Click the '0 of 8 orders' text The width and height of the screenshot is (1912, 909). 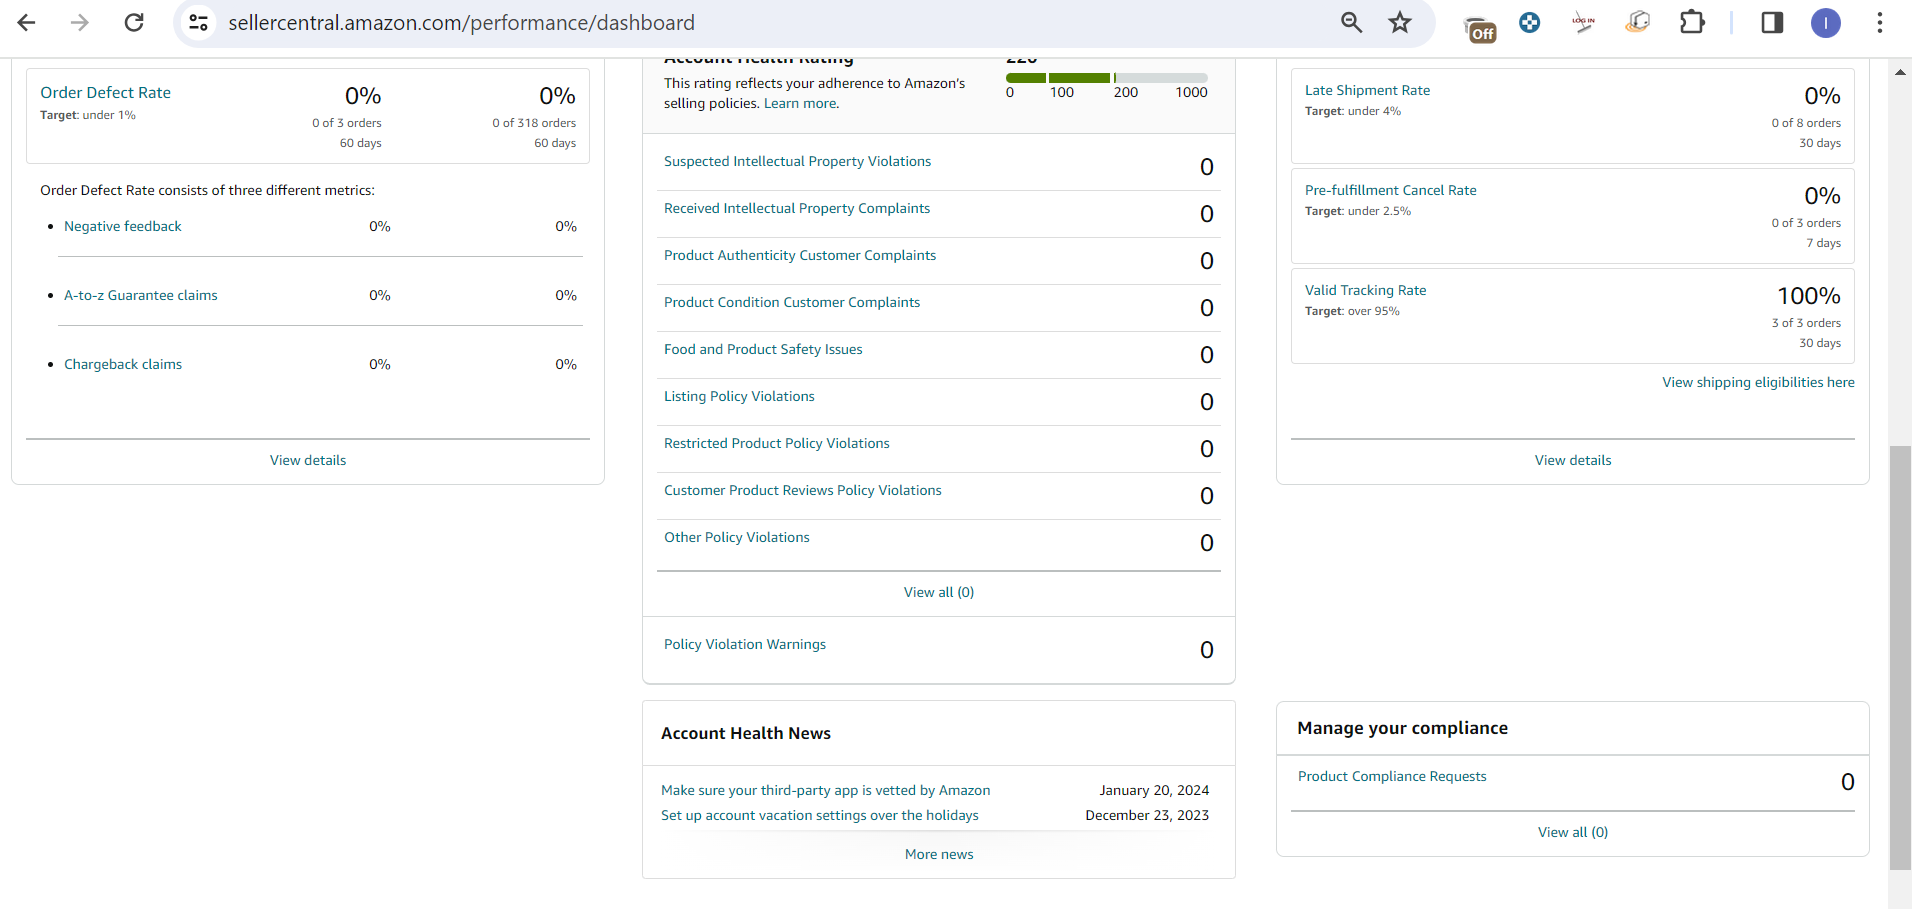tap(1806, 123)
